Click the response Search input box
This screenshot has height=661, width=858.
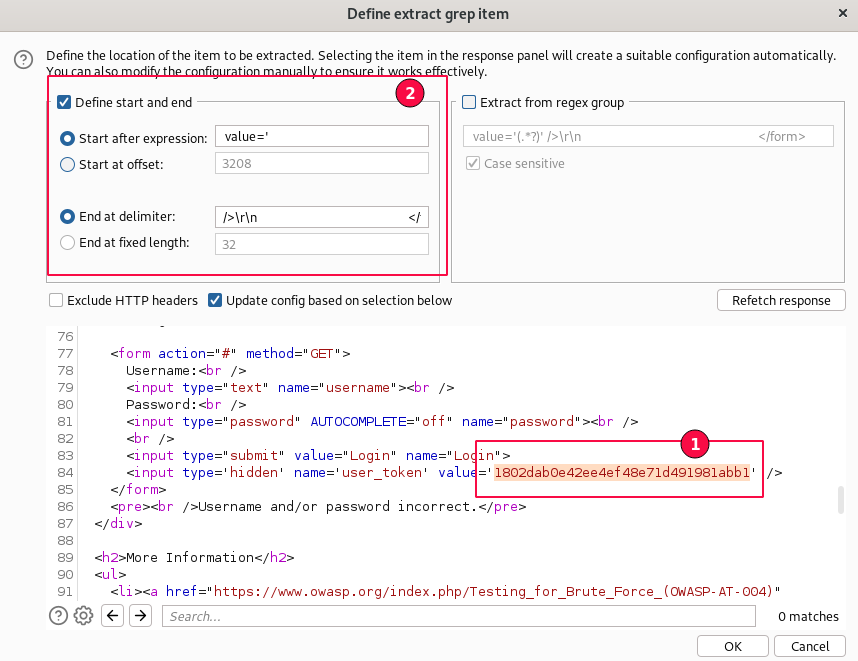point(458,616)
